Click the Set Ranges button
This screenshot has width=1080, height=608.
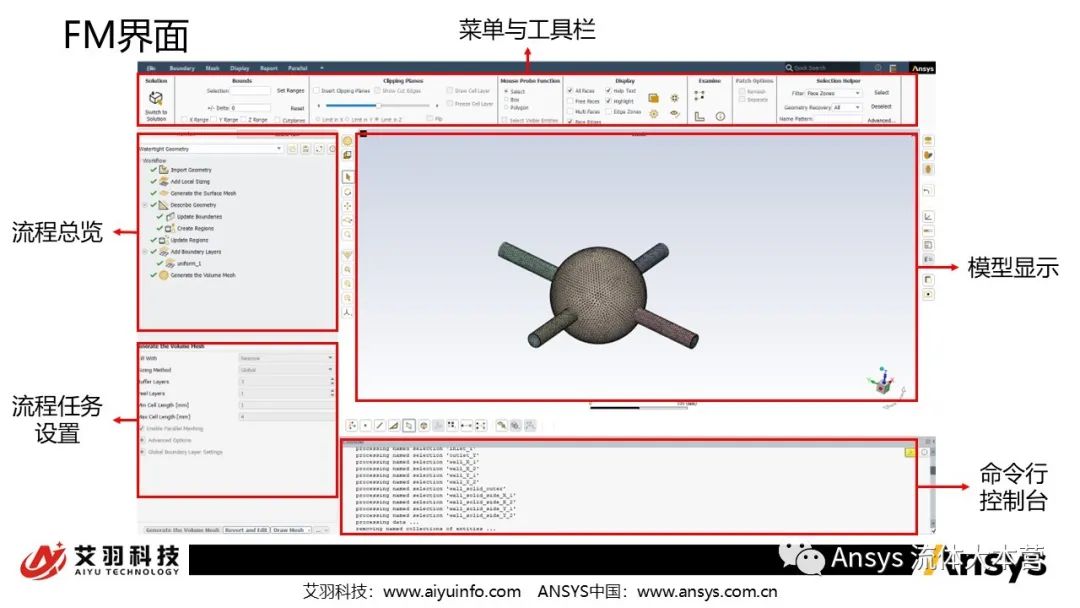(x=290, y=91)
